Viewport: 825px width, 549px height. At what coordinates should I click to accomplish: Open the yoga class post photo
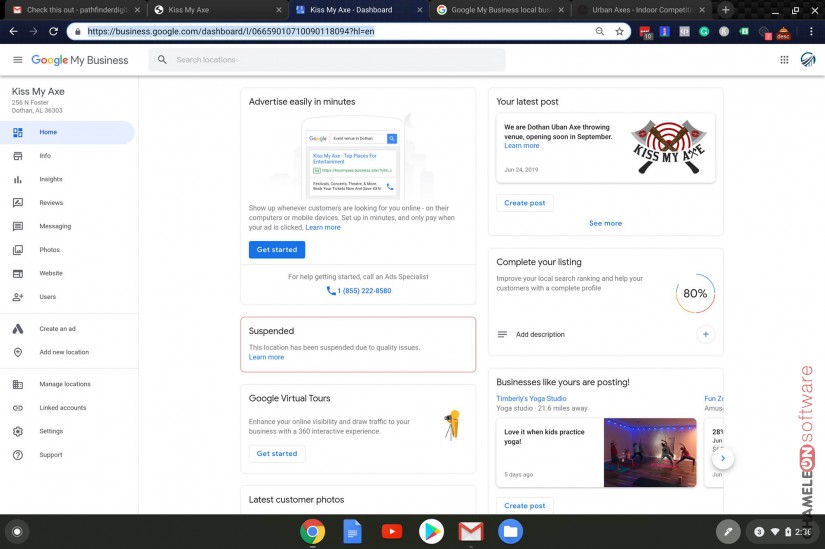tap(650, 453)
